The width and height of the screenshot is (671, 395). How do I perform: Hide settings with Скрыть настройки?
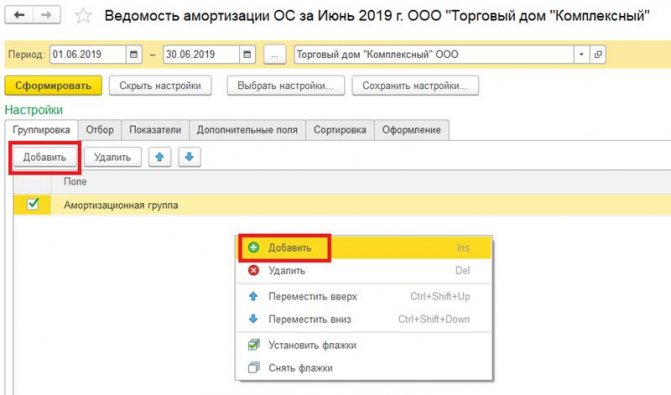pyautogui.click(x=160, y=86)
